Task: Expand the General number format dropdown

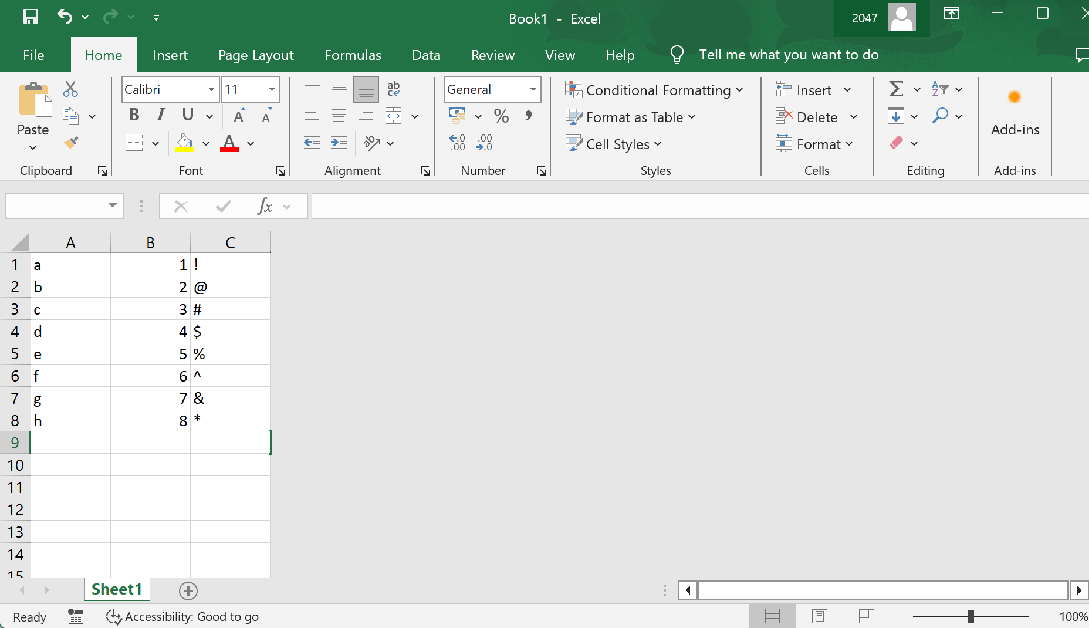Action: click(532, 90)
